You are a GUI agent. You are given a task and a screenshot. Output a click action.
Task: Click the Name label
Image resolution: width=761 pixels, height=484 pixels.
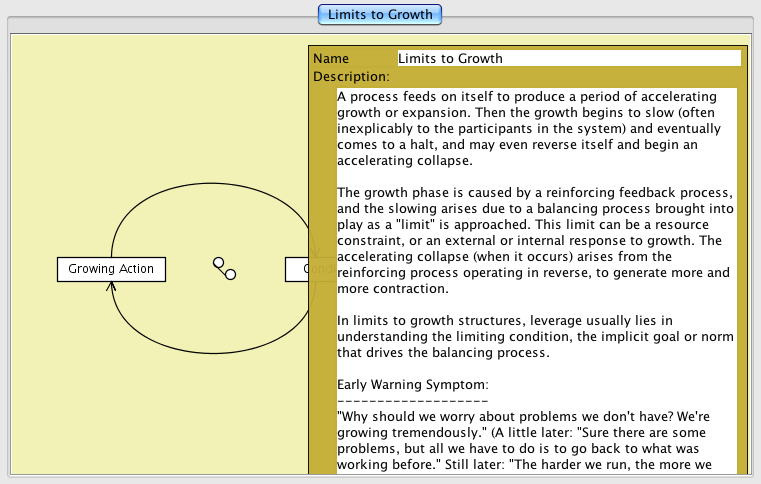click(x=331, y=59)
